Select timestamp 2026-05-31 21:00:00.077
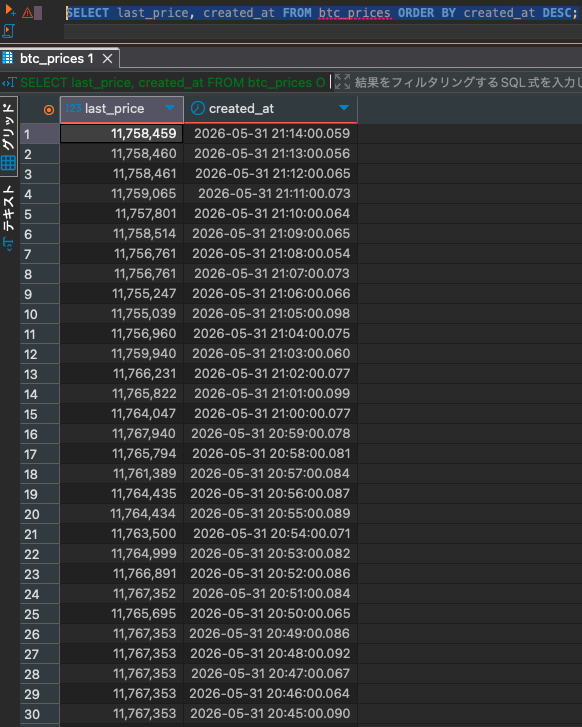Viewport: 582px width, 727px height. click(271, 414)
